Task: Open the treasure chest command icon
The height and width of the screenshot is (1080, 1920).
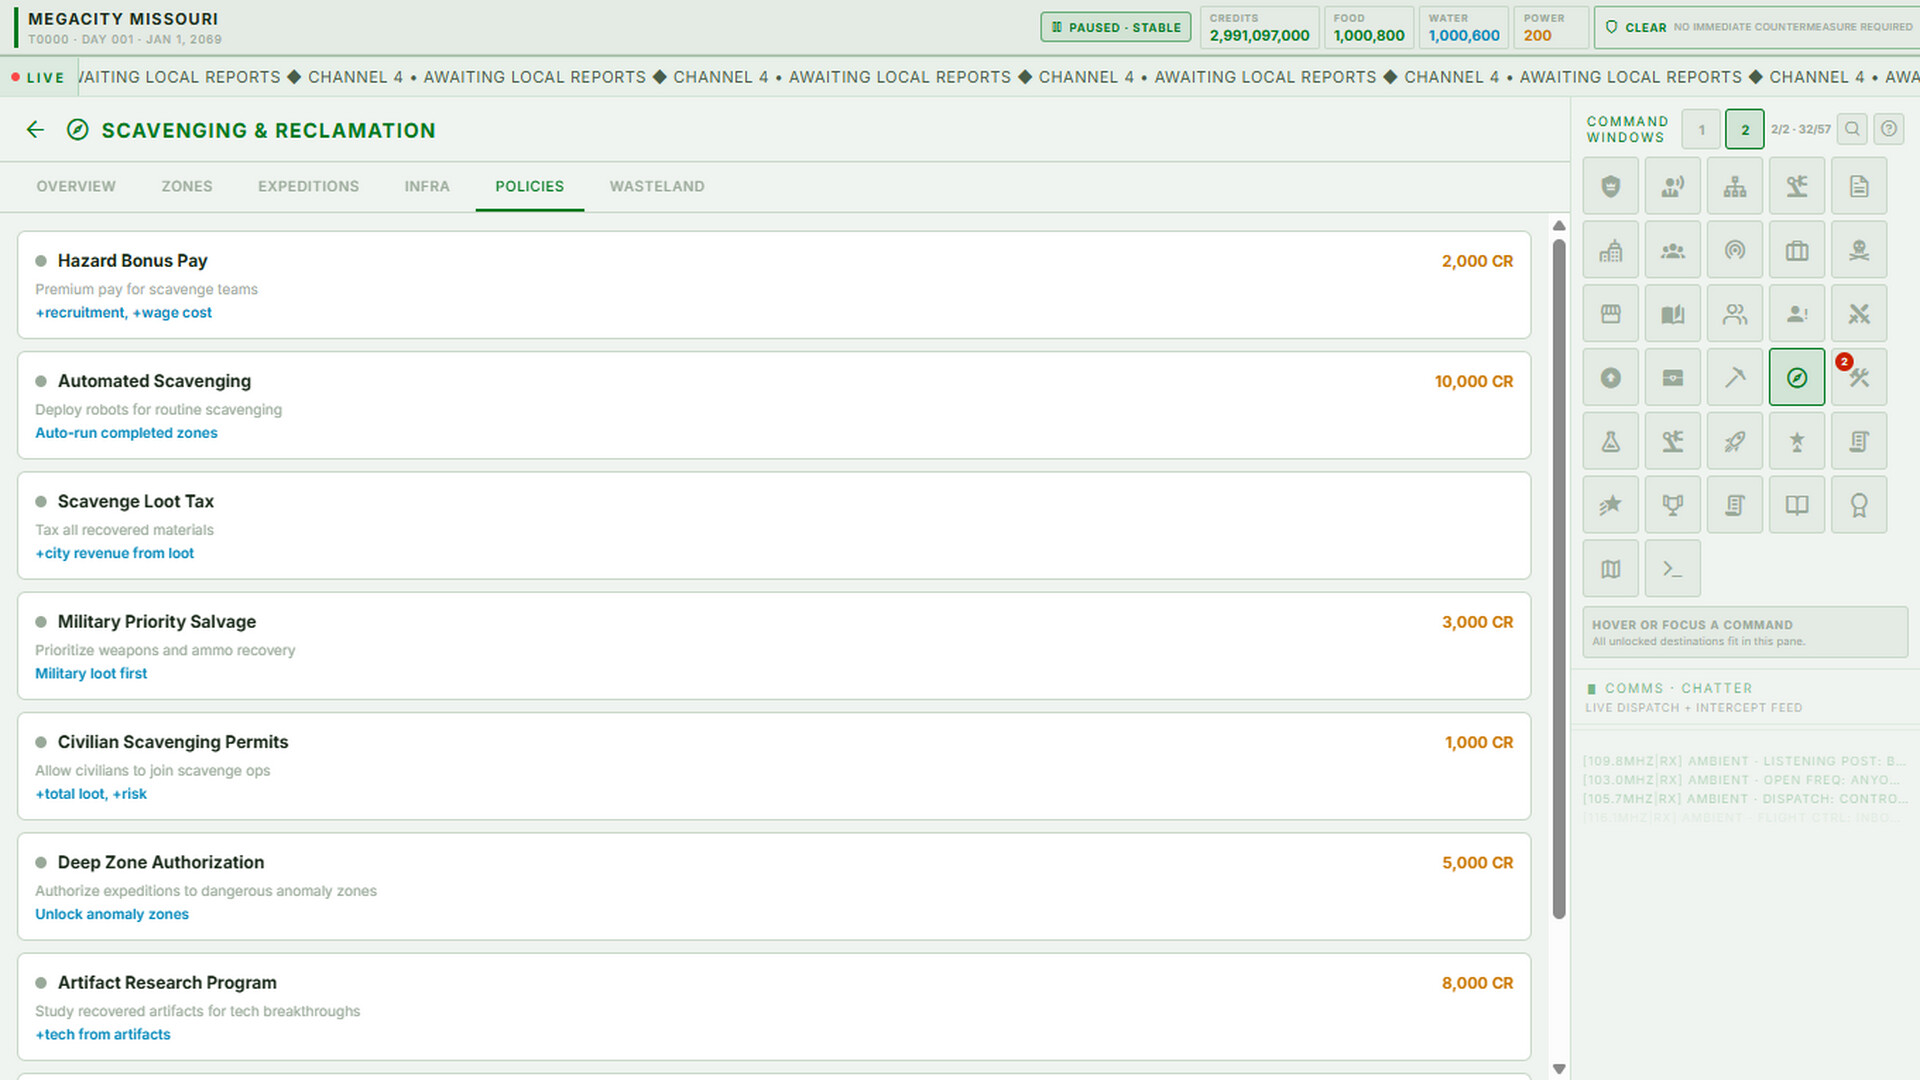Action: coord(1672,378)
